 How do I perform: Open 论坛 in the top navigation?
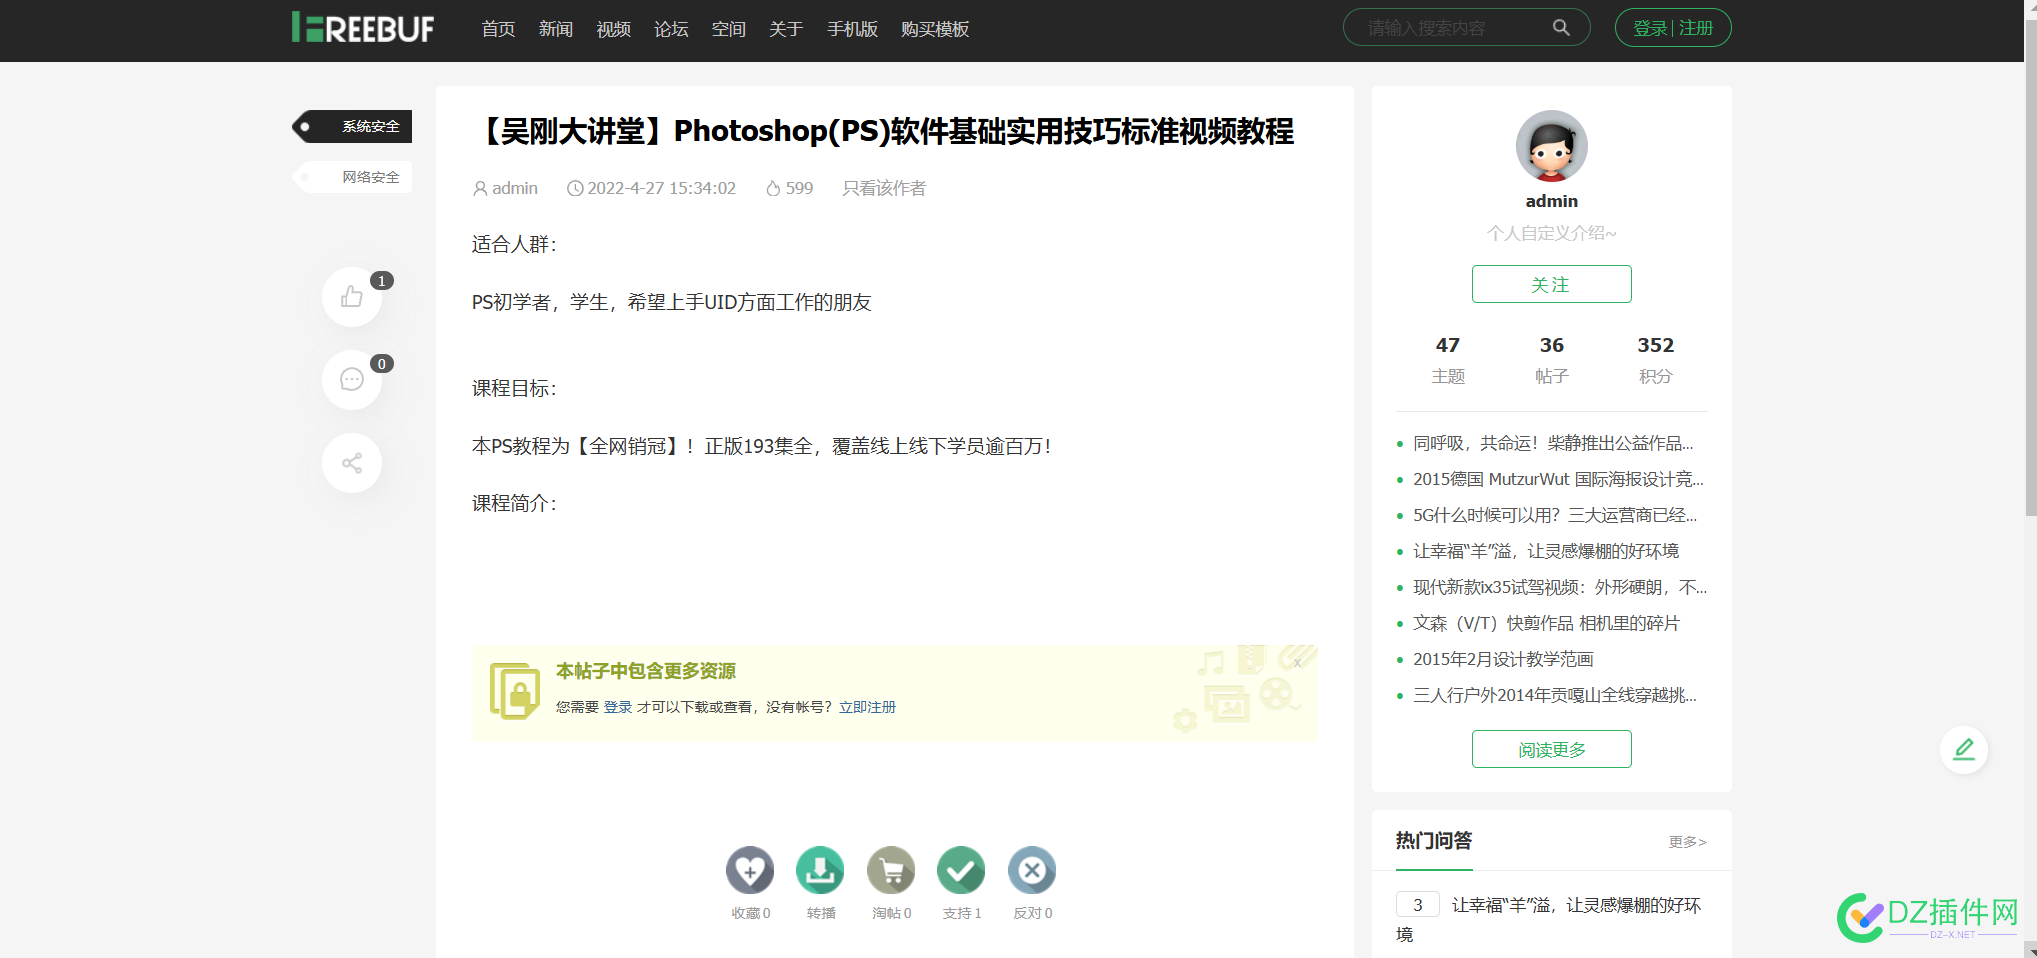[x=671, y=29]
